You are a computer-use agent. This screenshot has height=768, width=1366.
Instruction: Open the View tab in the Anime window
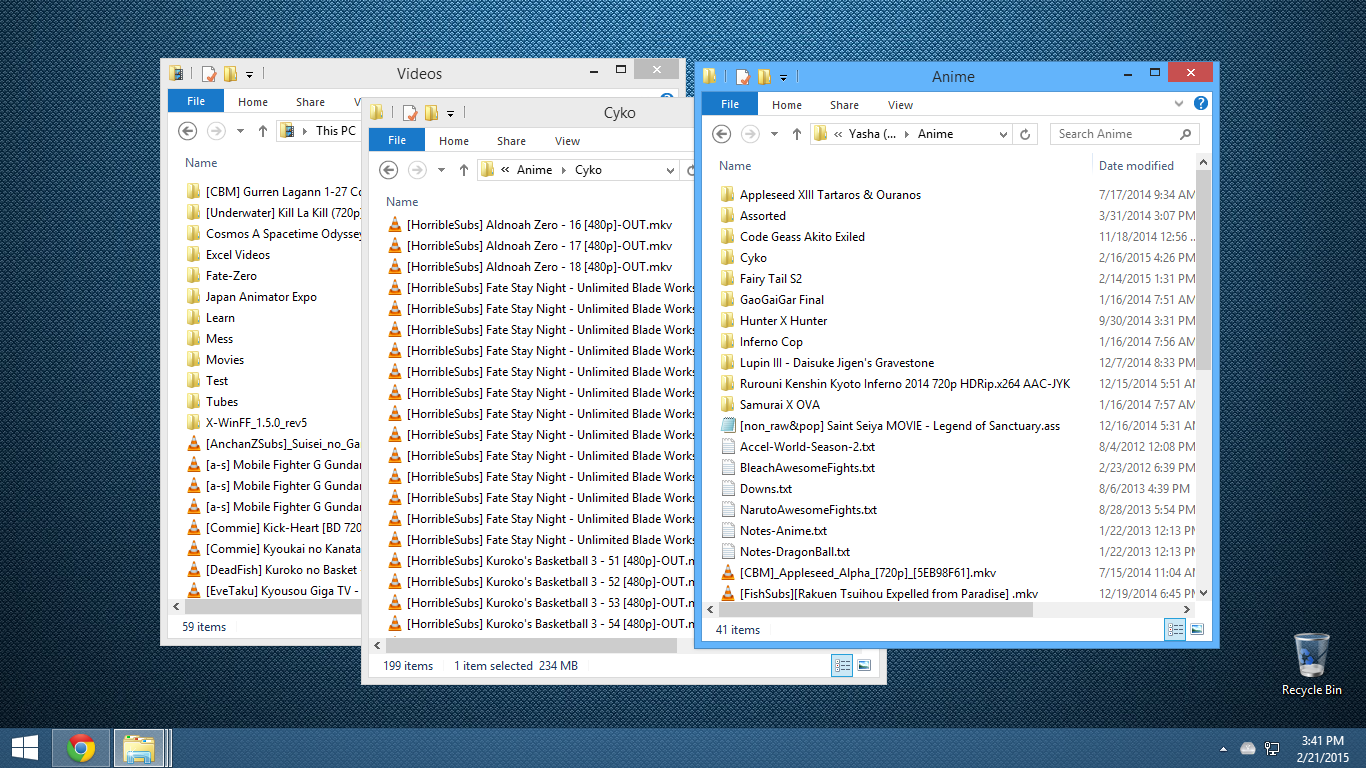(900, 105)
